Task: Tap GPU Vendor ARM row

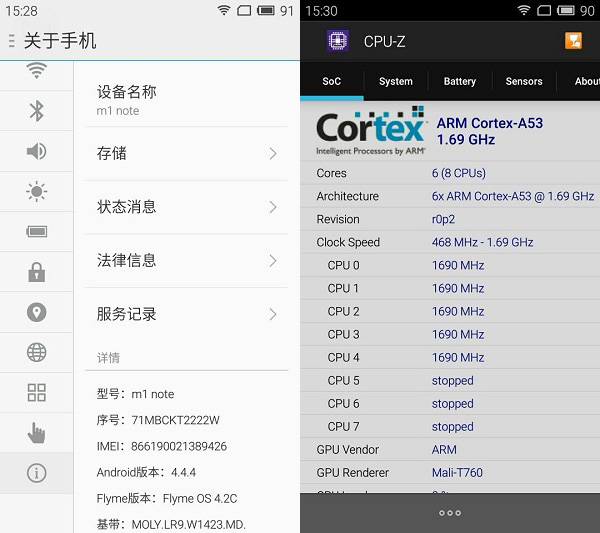Action: pyautogui.click(x=450, y=450)
